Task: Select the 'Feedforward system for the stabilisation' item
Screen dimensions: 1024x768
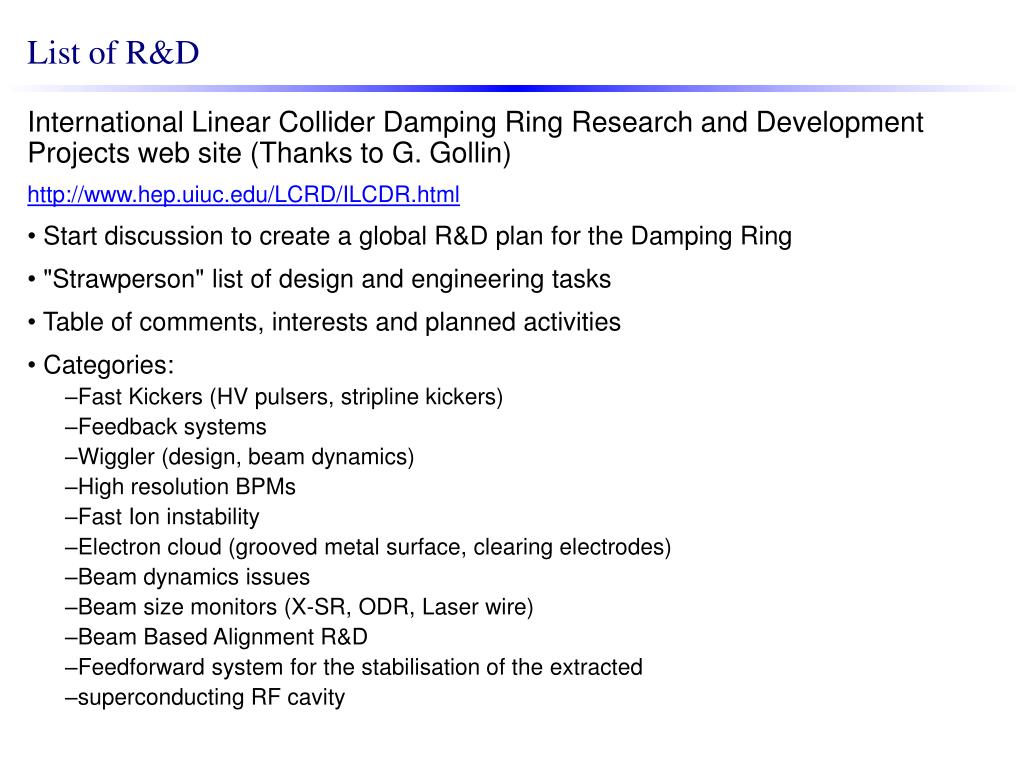Action: (x=354, y=667)
